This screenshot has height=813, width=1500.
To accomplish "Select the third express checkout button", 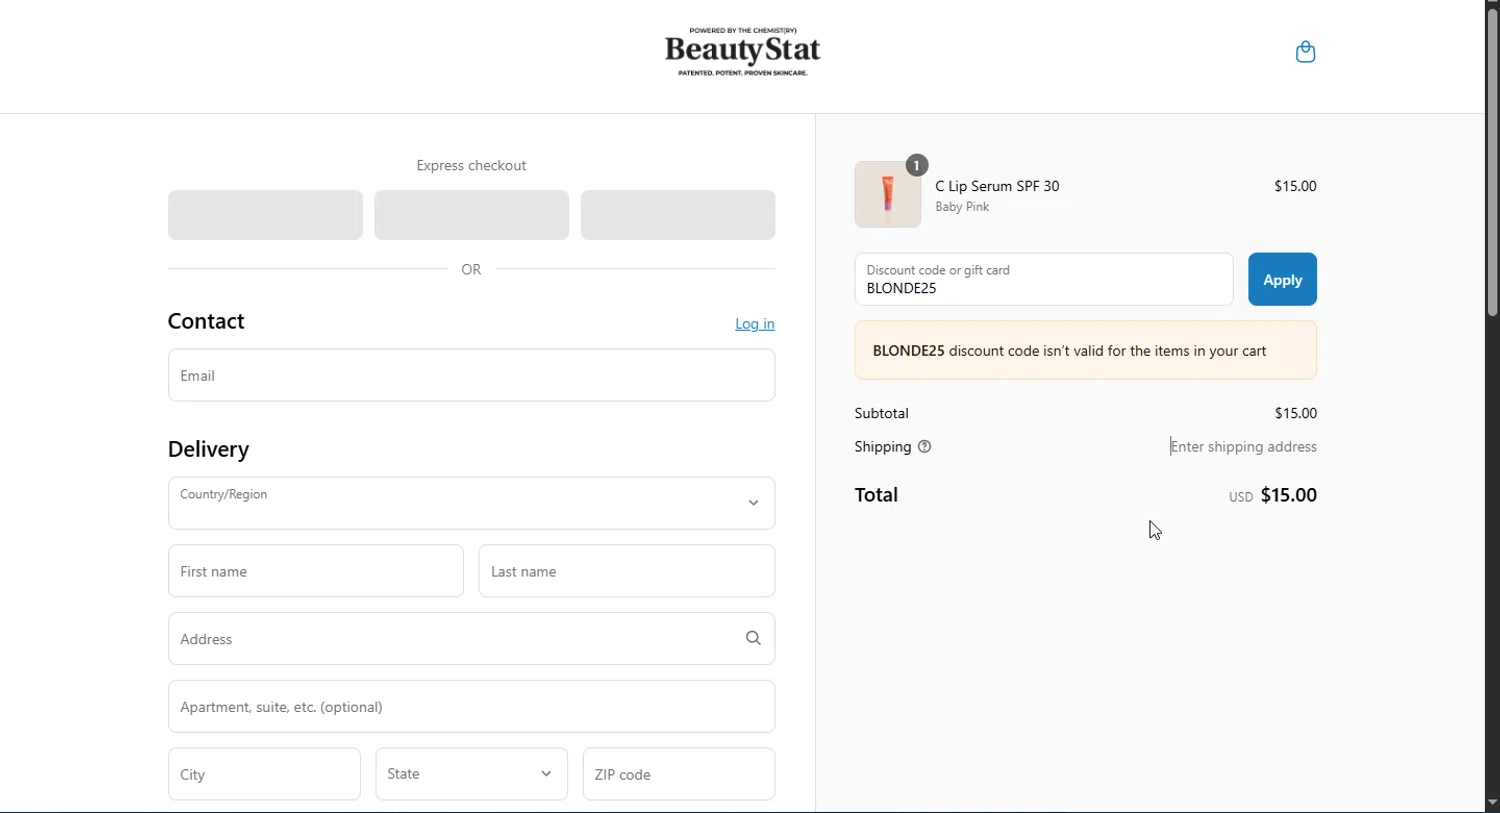I will click(678, 215).
